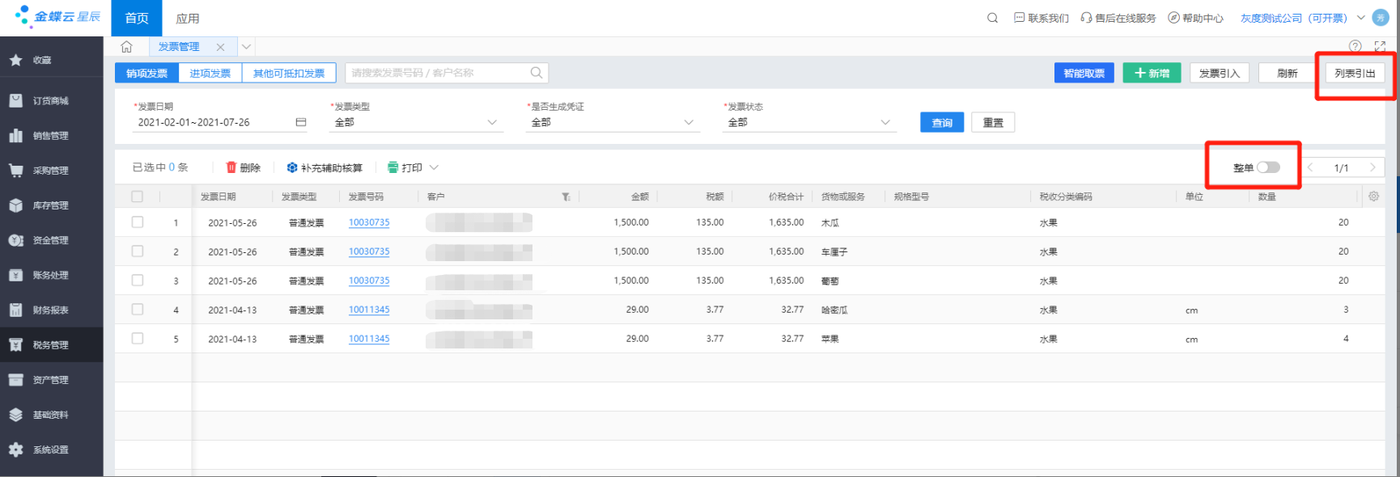Open 帮助中心 in the top bar
The image size is (1400, 477).
[x=1195, y=18]
